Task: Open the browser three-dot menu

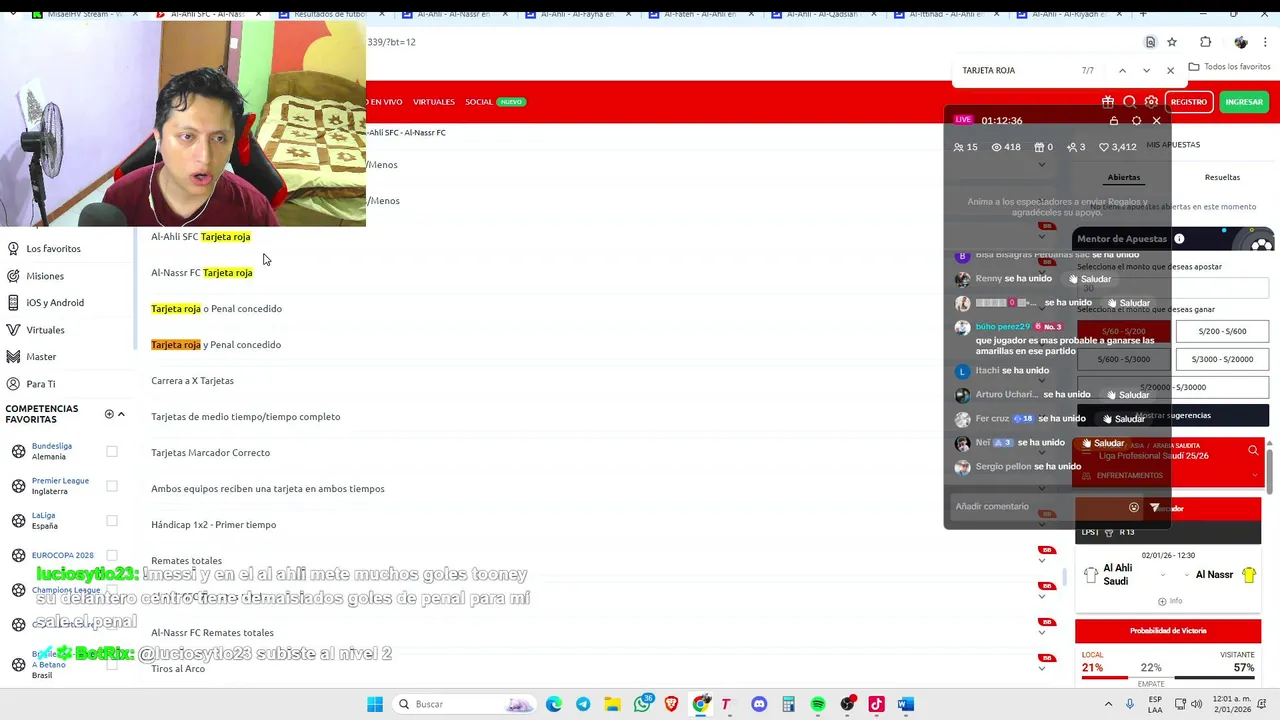Action: pos(1266,42)
